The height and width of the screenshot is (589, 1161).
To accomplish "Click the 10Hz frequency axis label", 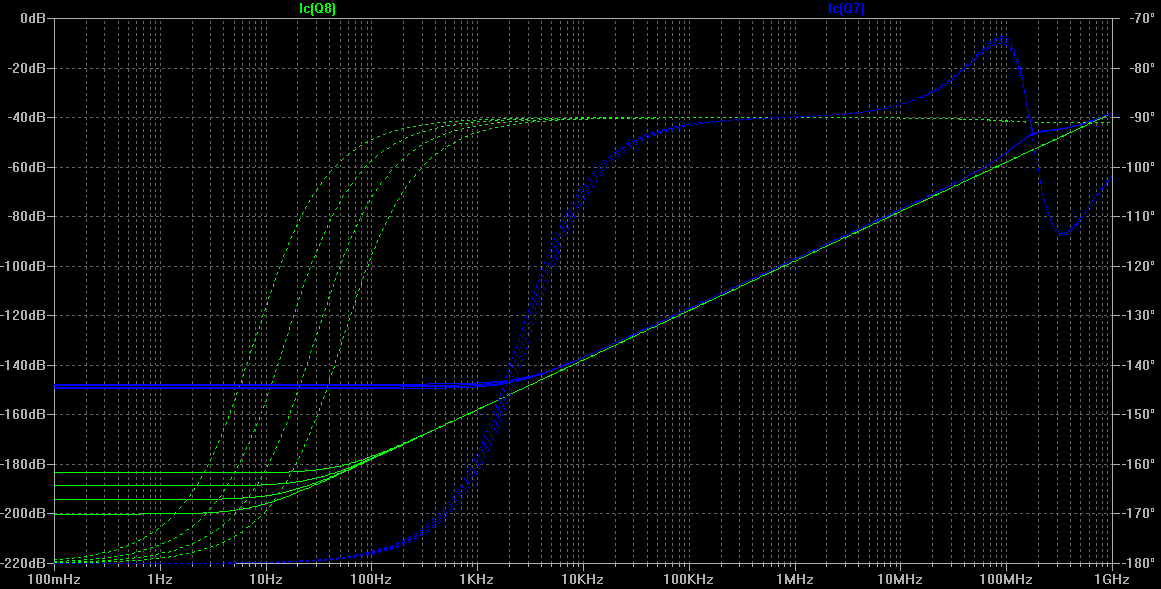I will (265, 579).
